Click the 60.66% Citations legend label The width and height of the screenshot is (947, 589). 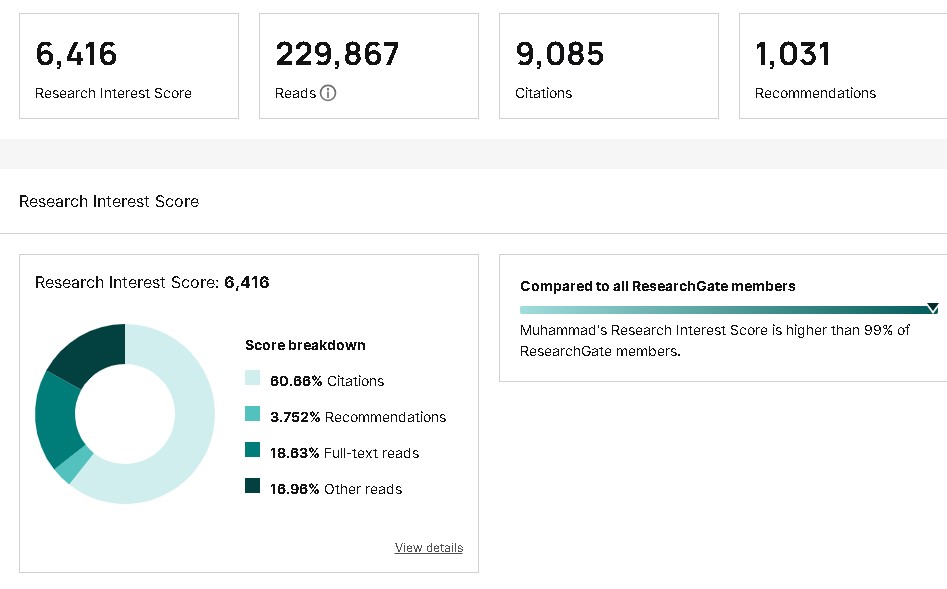click(327, 381)
